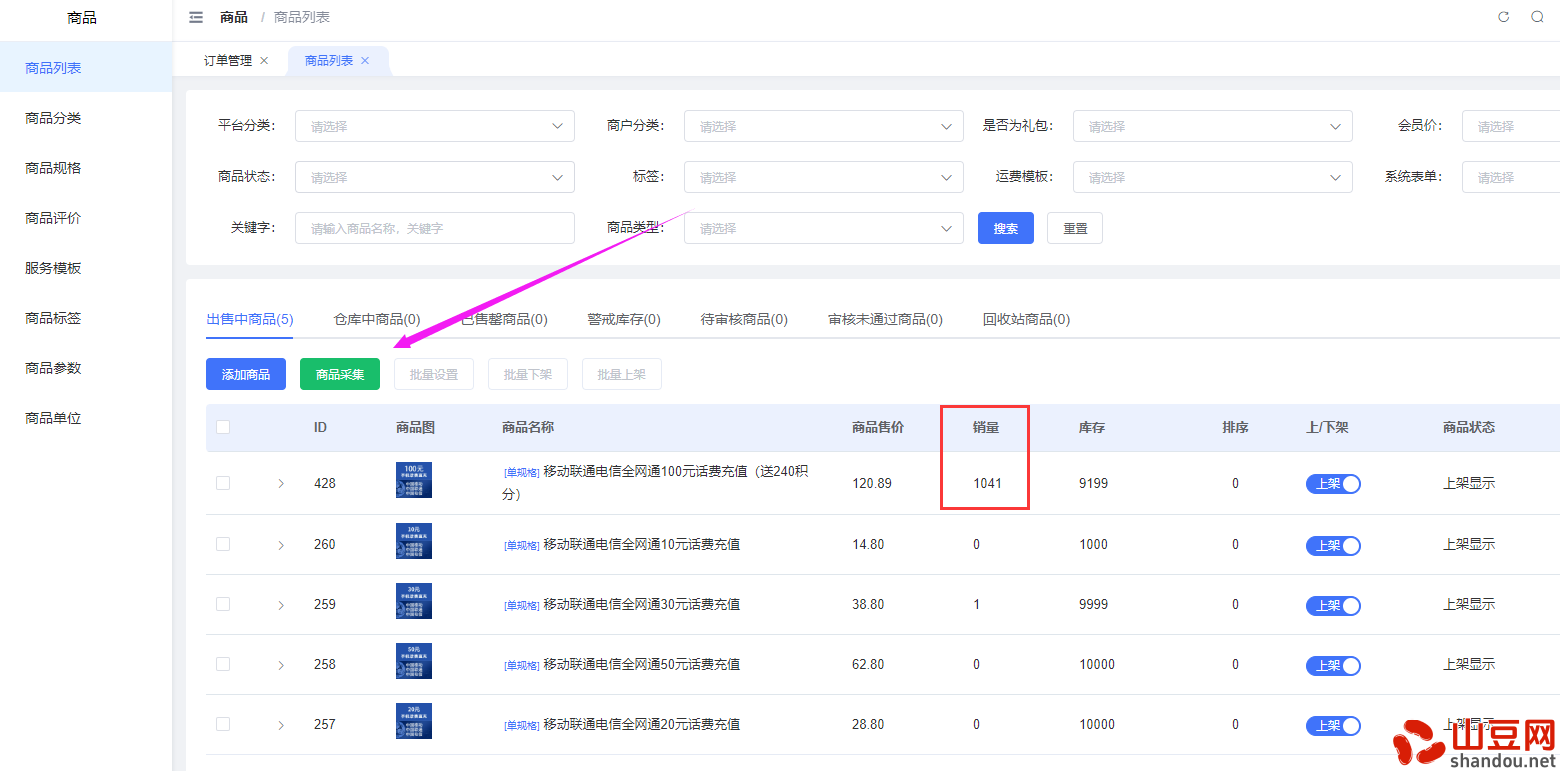
Task: Open thumbnail of product ID 259
Action: point(414,602)
